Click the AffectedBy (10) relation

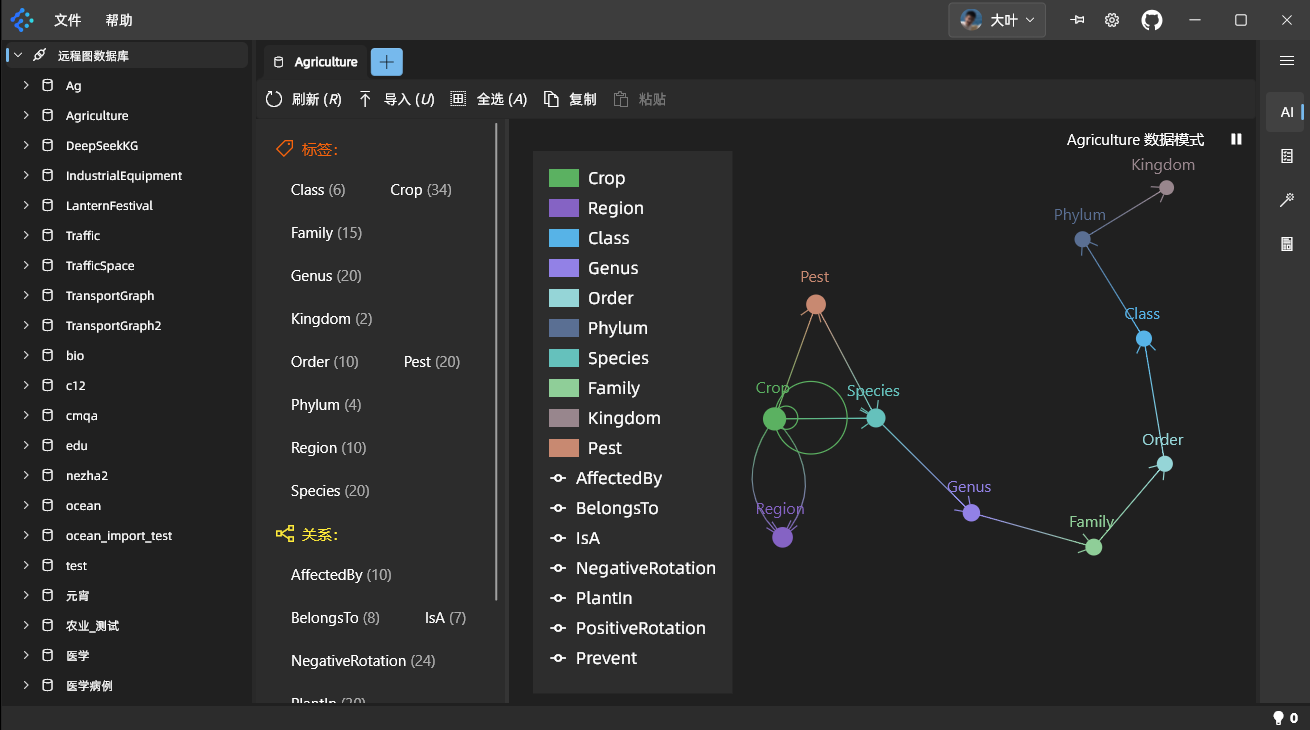click(x=341, y=574)
